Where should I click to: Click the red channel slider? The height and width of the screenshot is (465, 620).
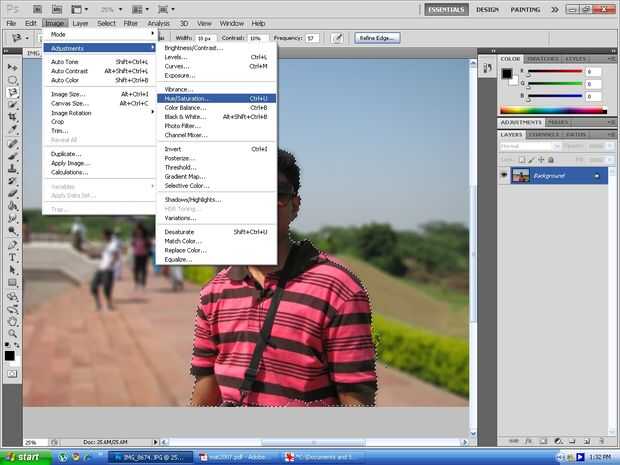(x=555, y=72)
